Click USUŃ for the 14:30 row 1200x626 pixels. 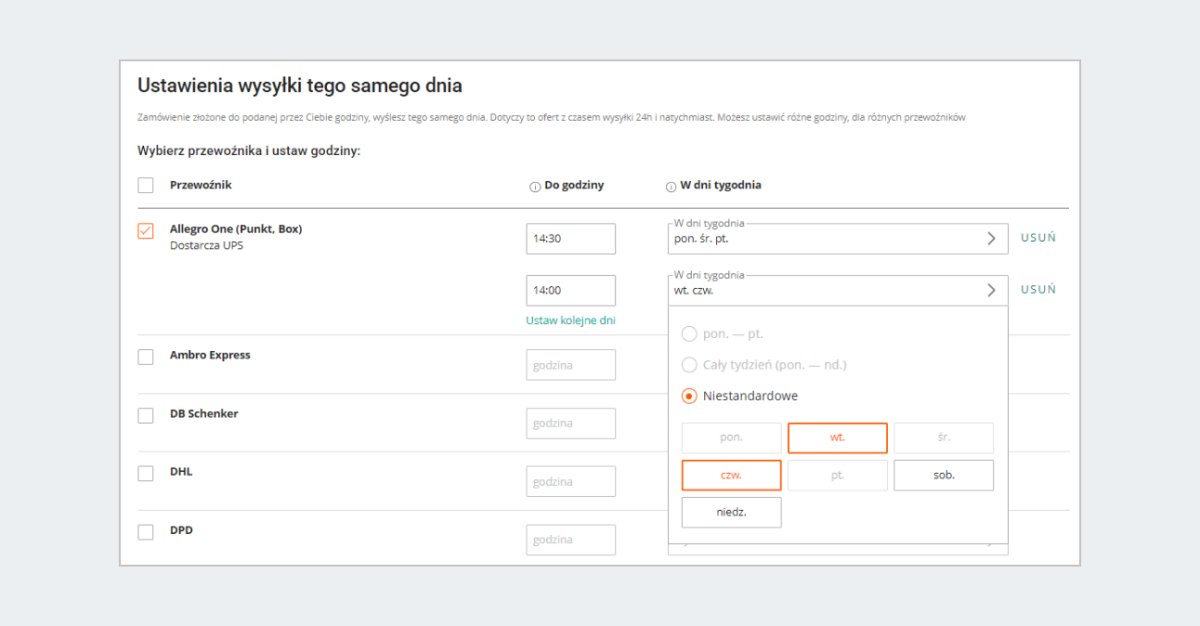click(x=1038, y=238)
